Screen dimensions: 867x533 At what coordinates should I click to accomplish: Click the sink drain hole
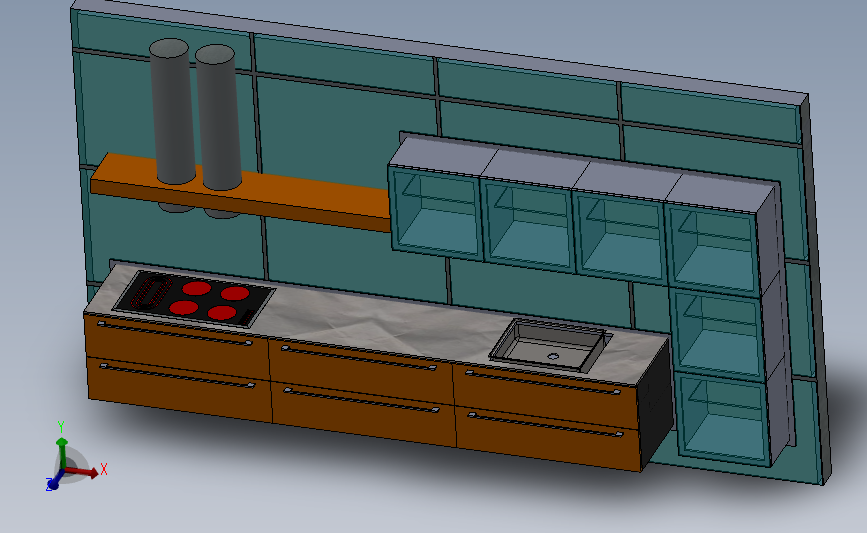tap(552, 357)
